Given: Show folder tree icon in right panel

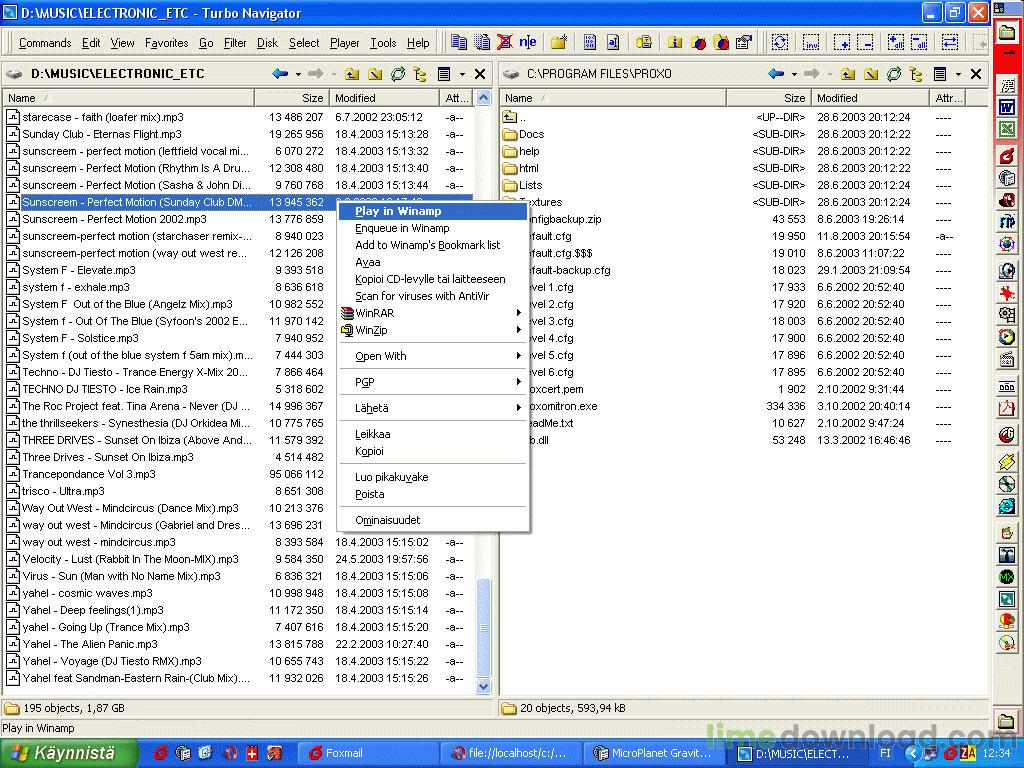Looking at the screenshot, I should click(x=916, y=74).
